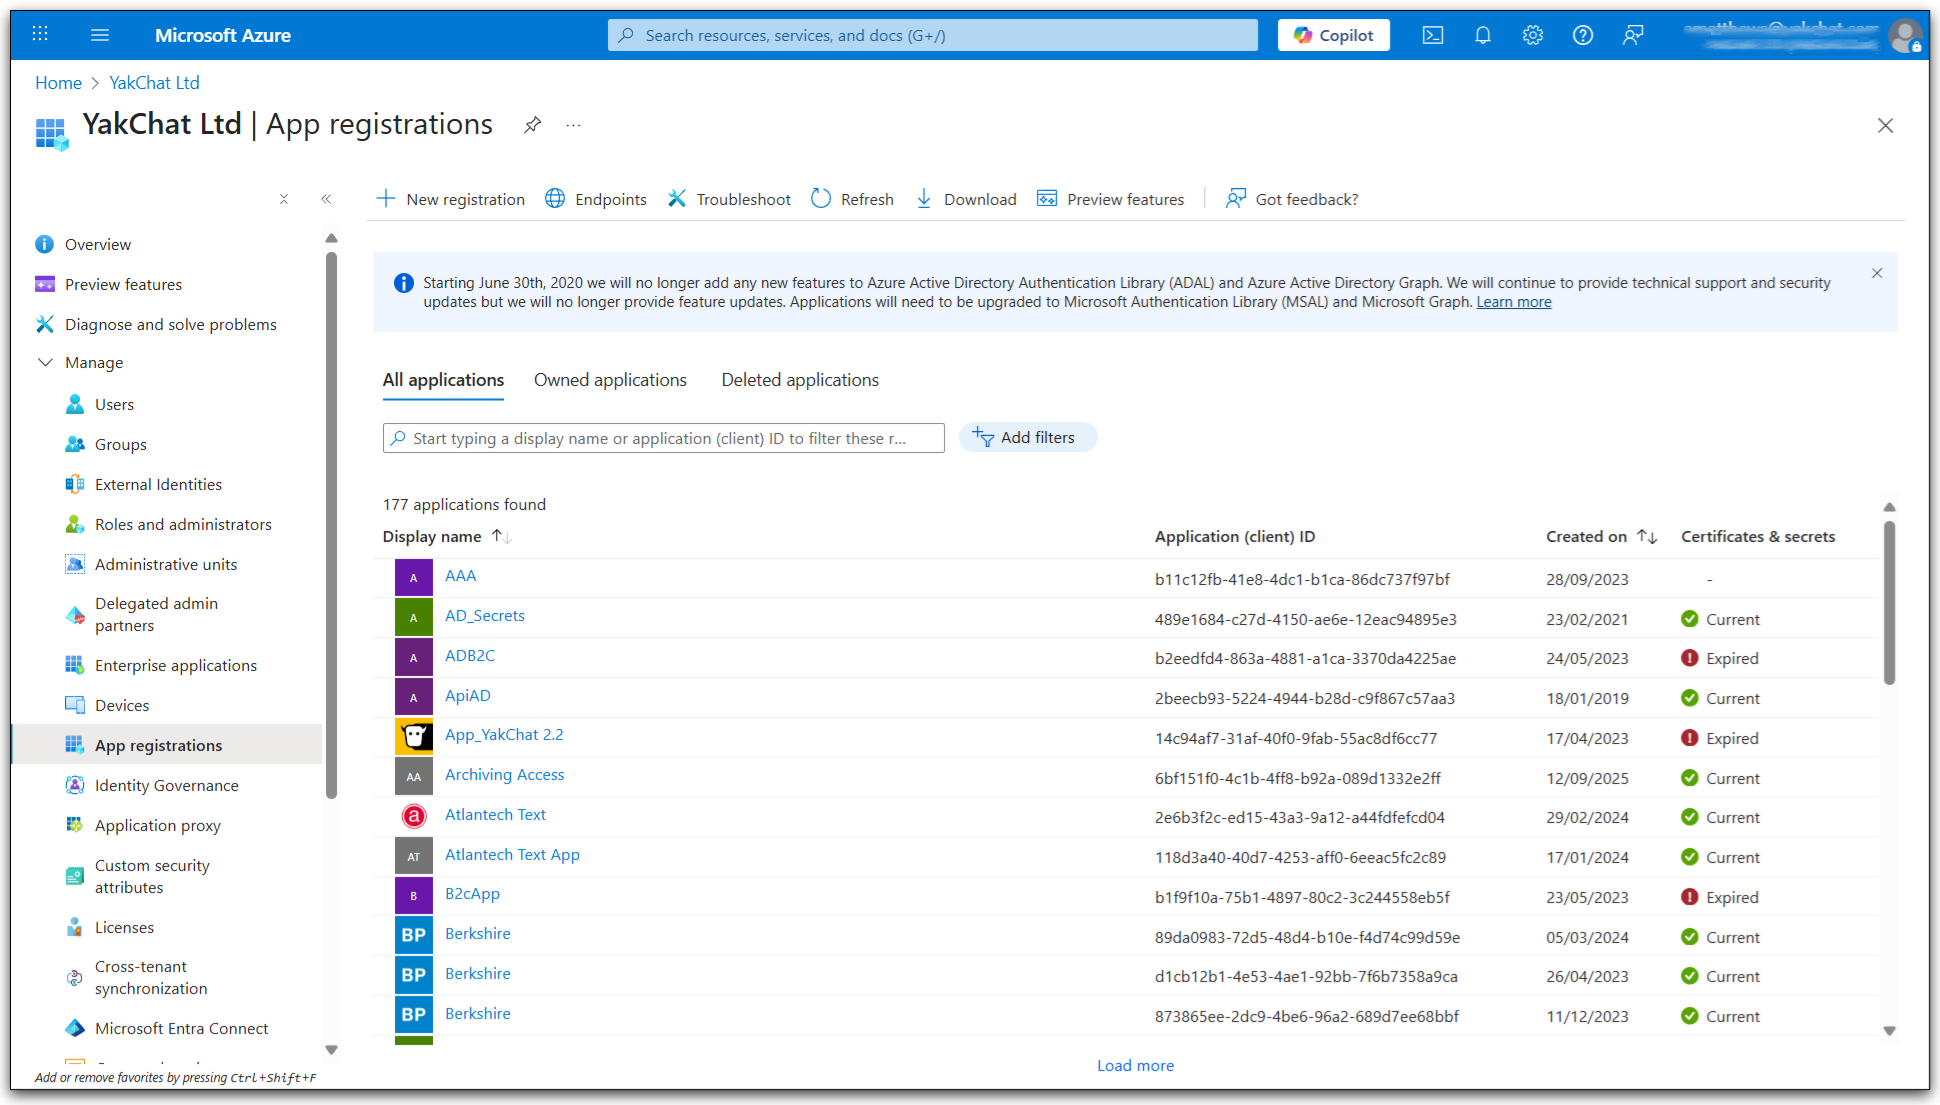Open the App_YakChat 2.2 application link
Image resolution: width=1940 pixels, height=1105 pixels.
[x=504, y=735]
